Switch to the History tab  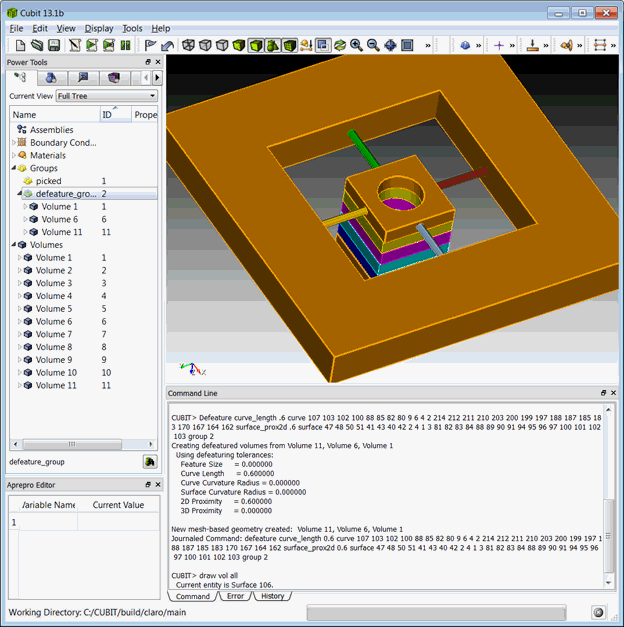(x=270, y=596)
